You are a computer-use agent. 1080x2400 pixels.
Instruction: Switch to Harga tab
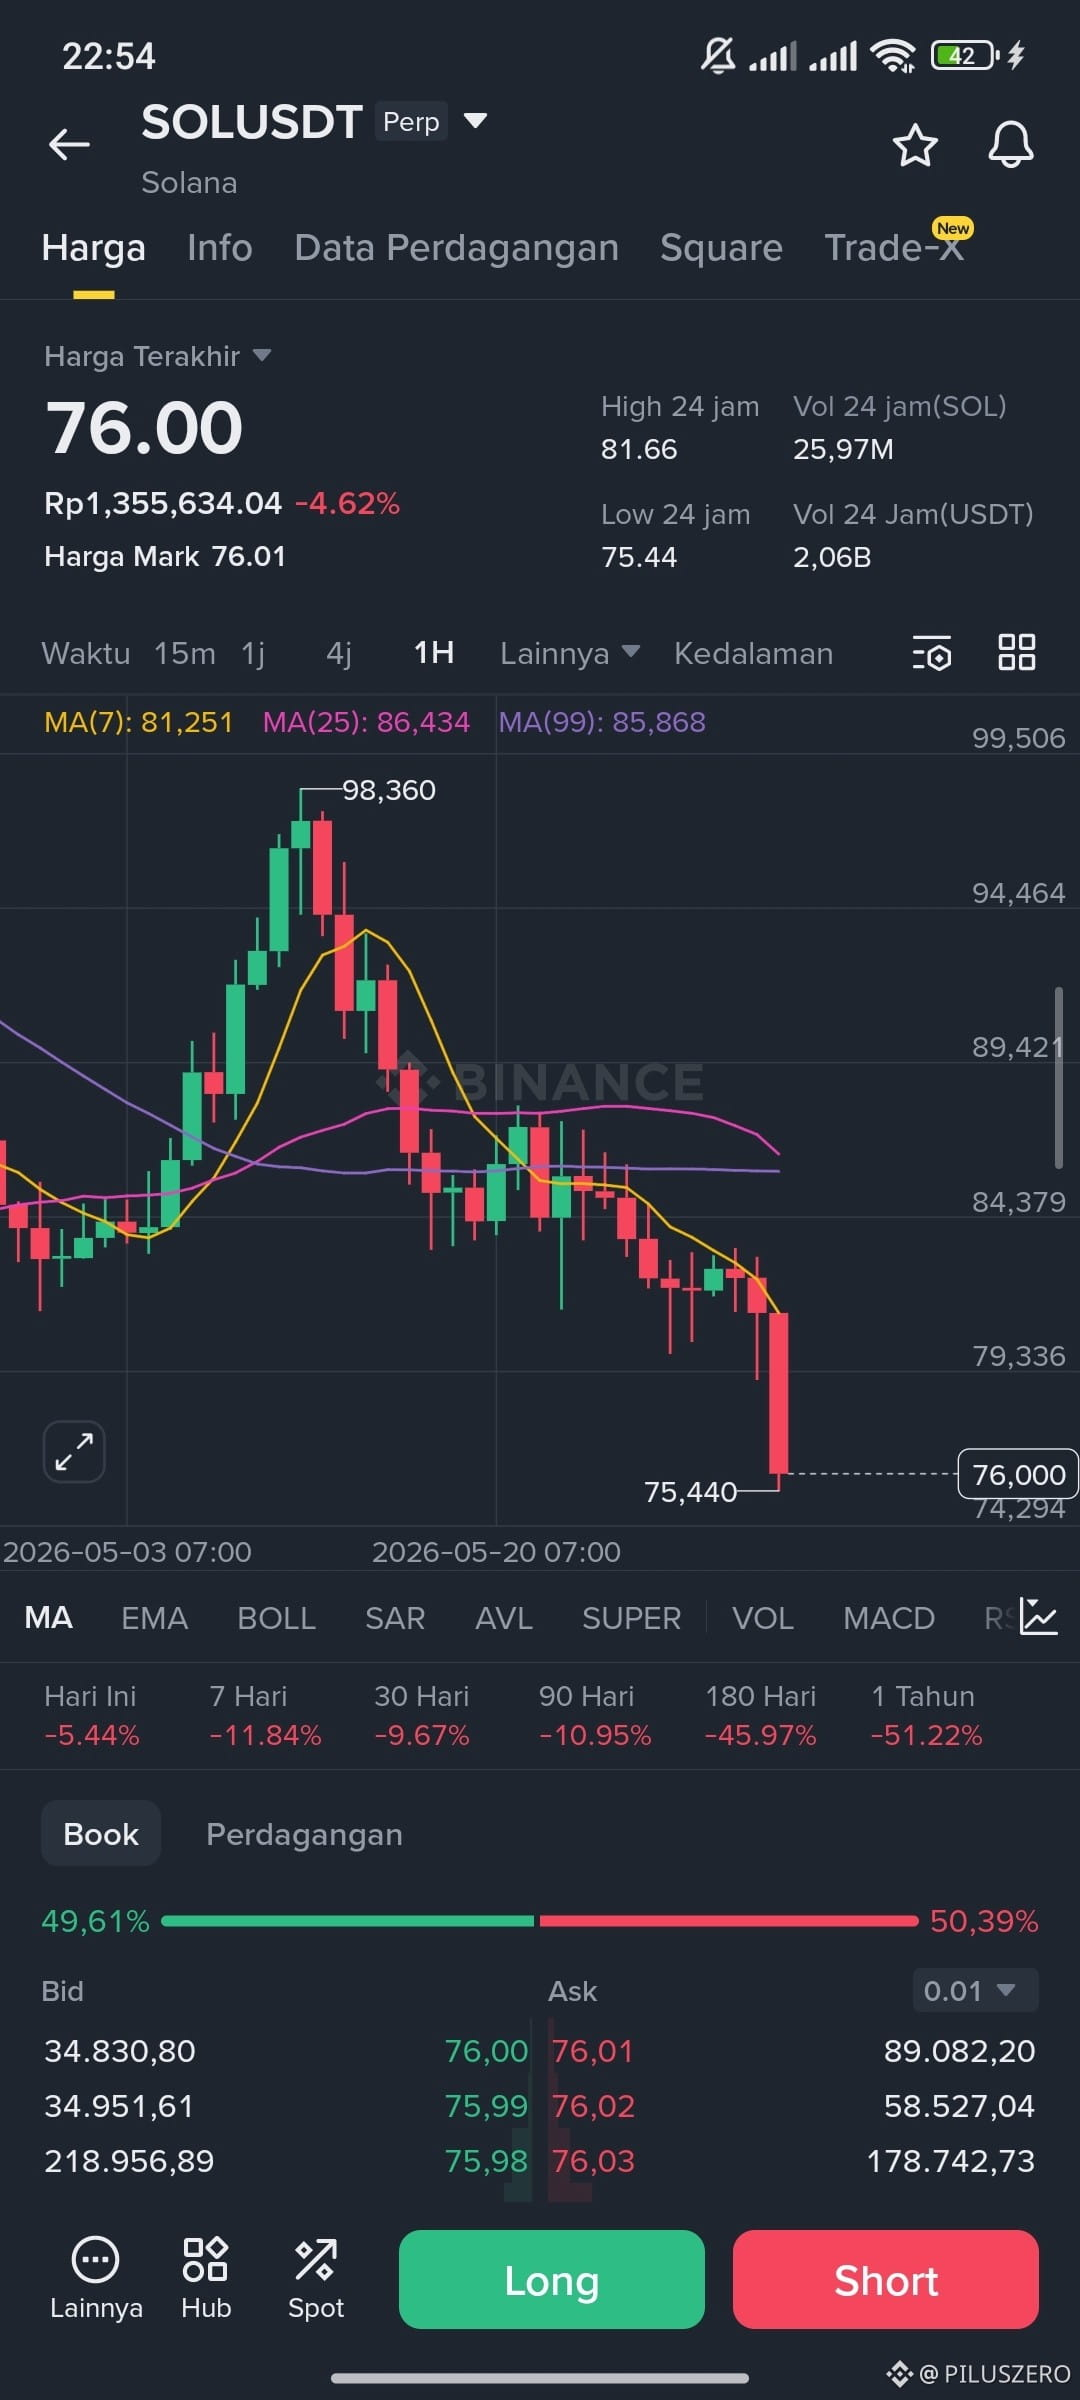[x=94, y=248]
